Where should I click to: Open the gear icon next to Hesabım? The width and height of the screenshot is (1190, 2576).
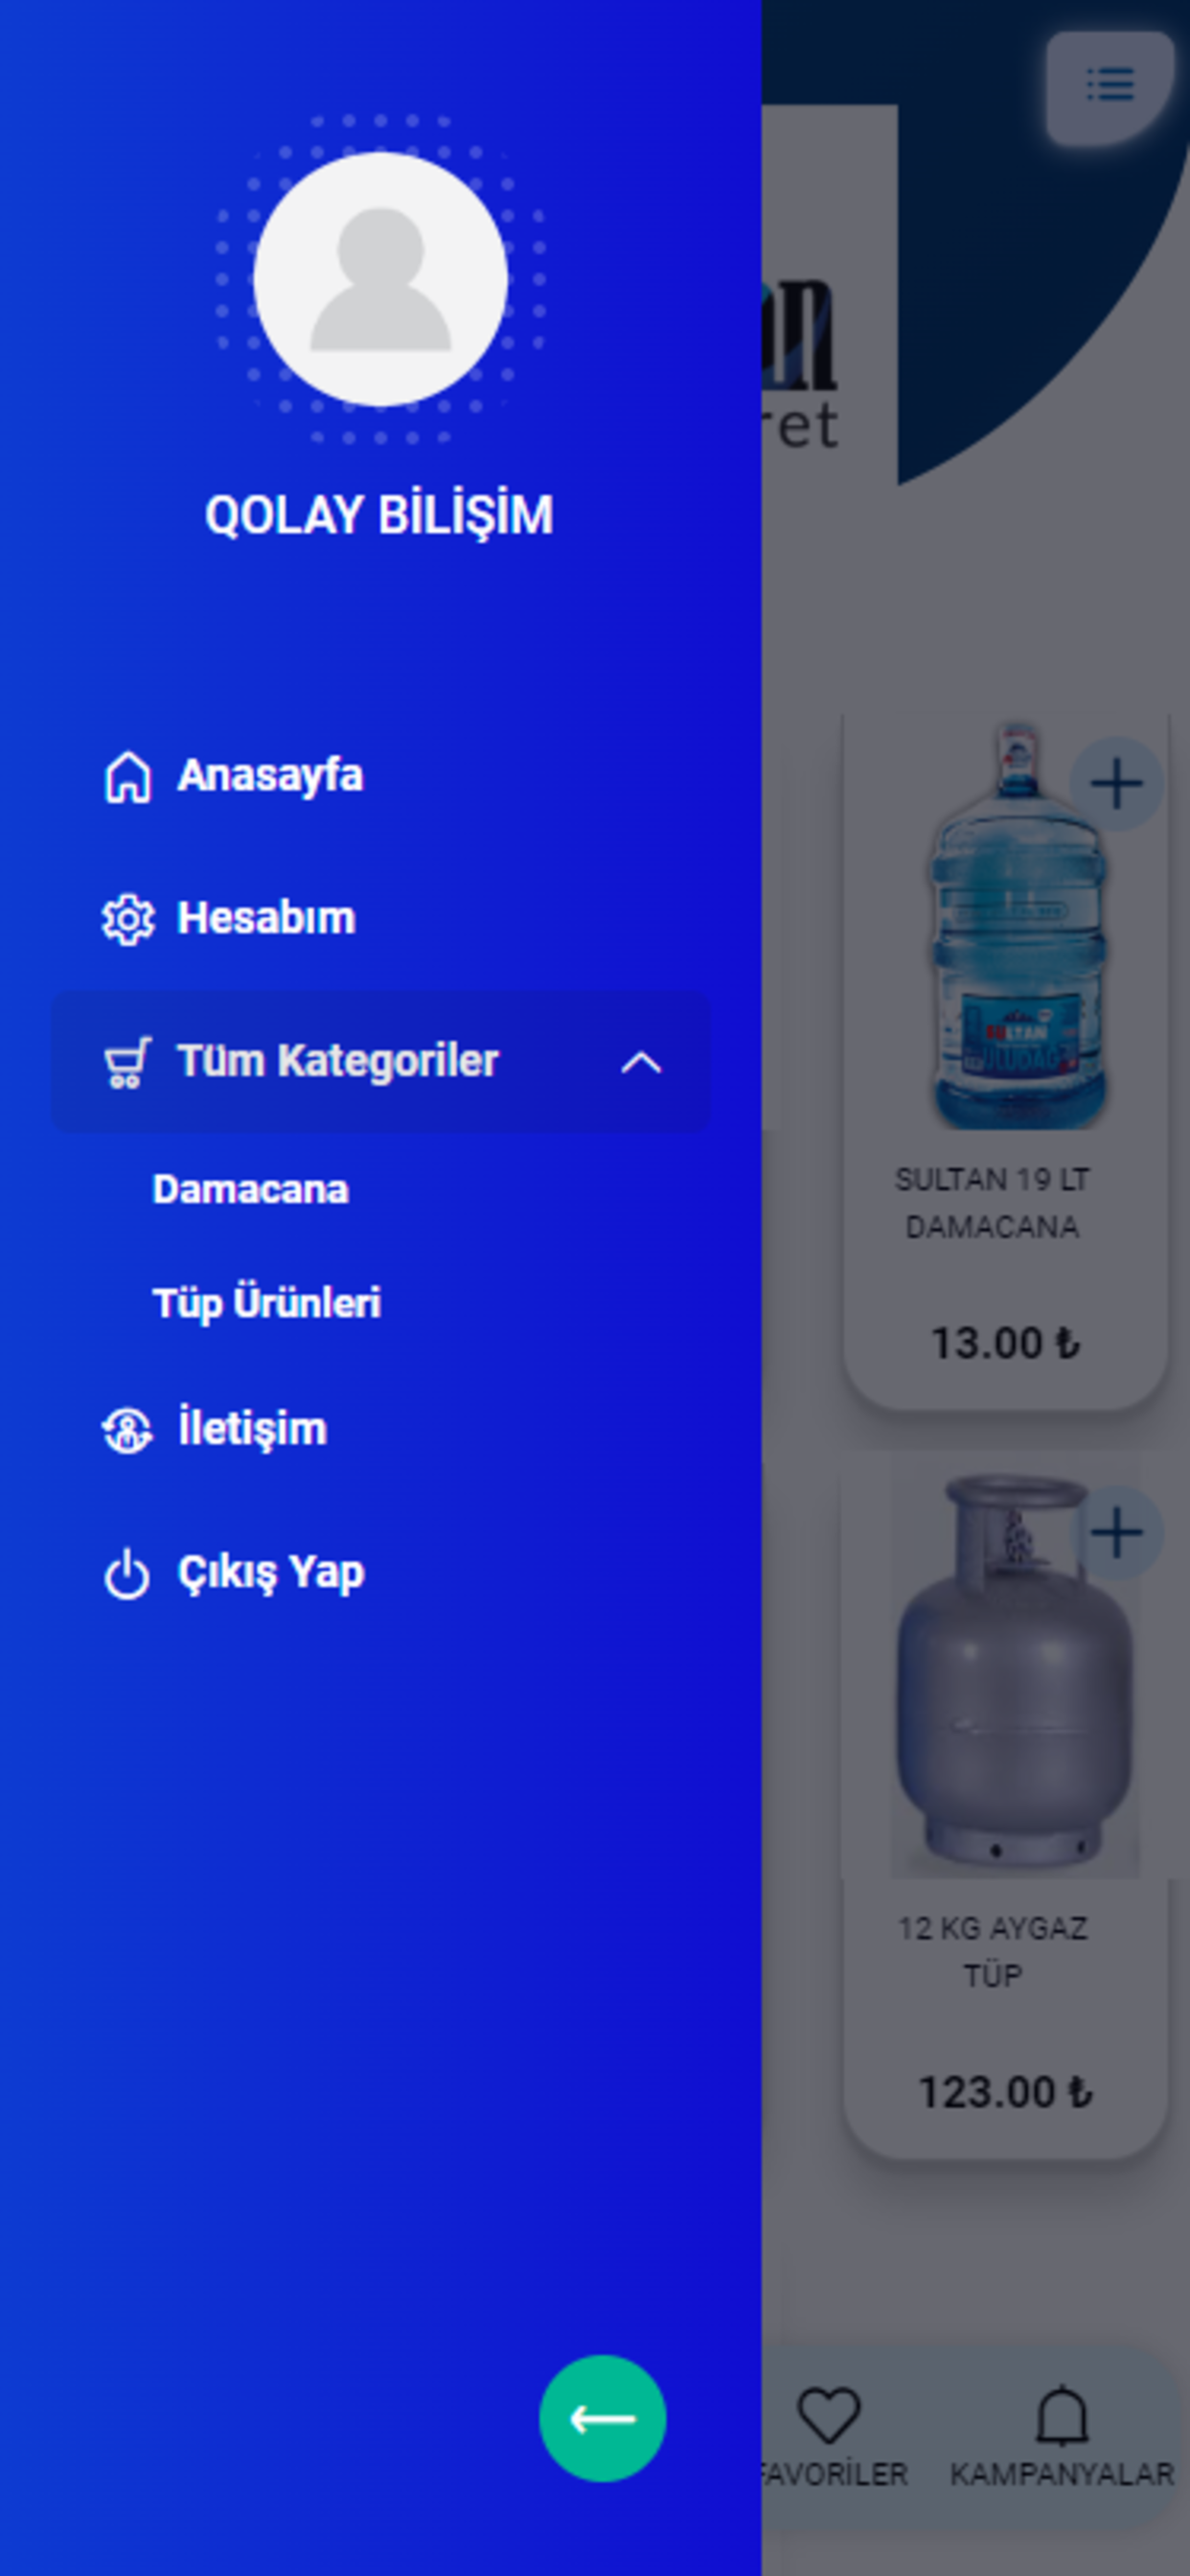(x=127, y=919)
